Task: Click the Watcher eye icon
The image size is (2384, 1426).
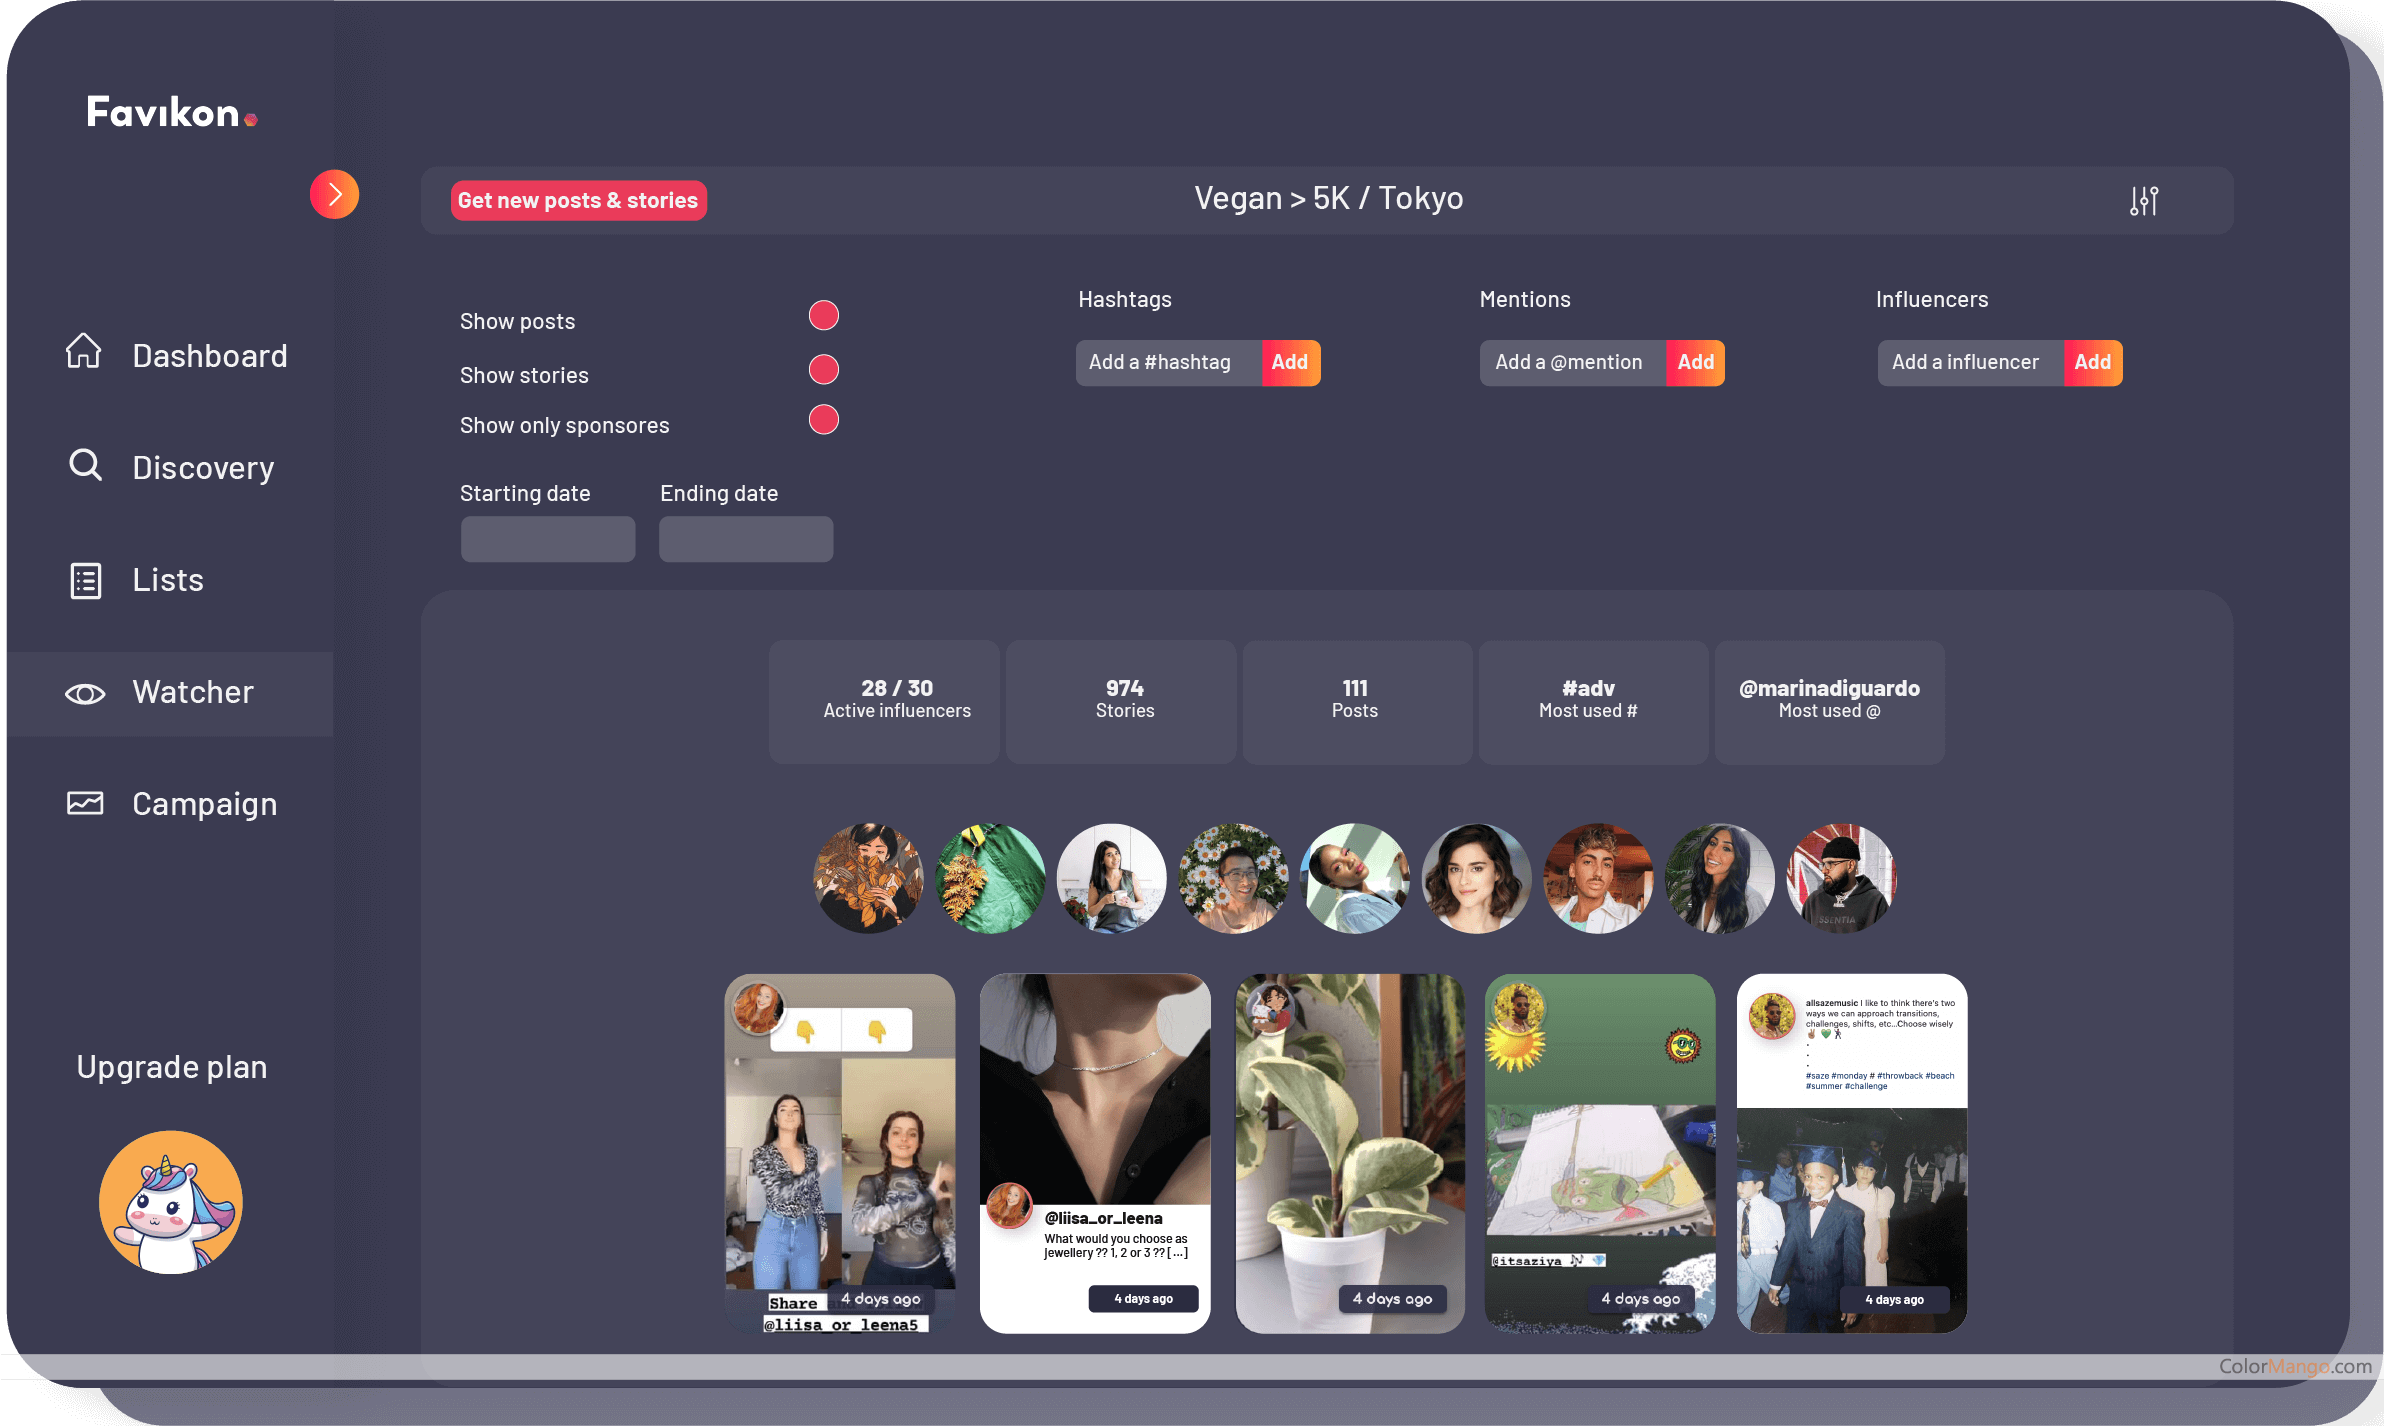Action: point(85,694)
